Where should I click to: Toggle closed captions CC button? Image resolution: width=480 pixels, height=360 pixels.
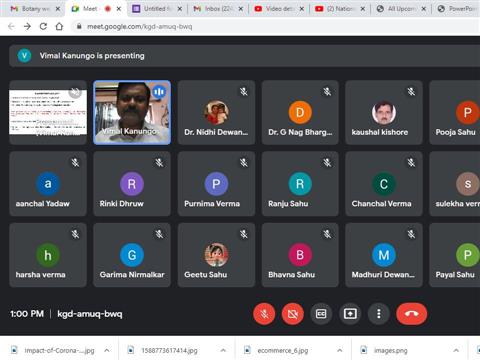tap(321, 314)
